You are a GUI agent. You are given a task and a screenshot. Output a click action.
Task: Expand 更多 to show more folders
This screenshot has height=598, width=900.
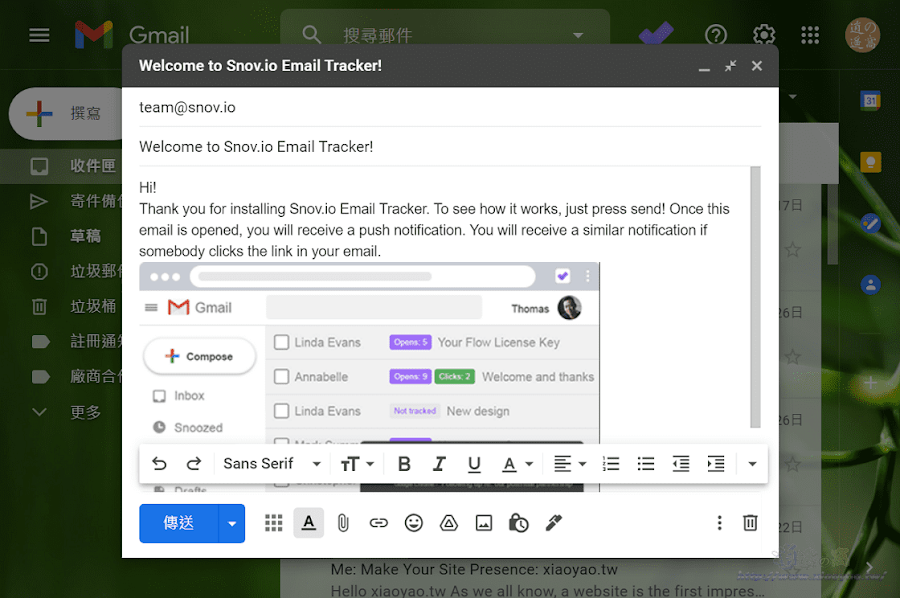(x=61, y=412)
